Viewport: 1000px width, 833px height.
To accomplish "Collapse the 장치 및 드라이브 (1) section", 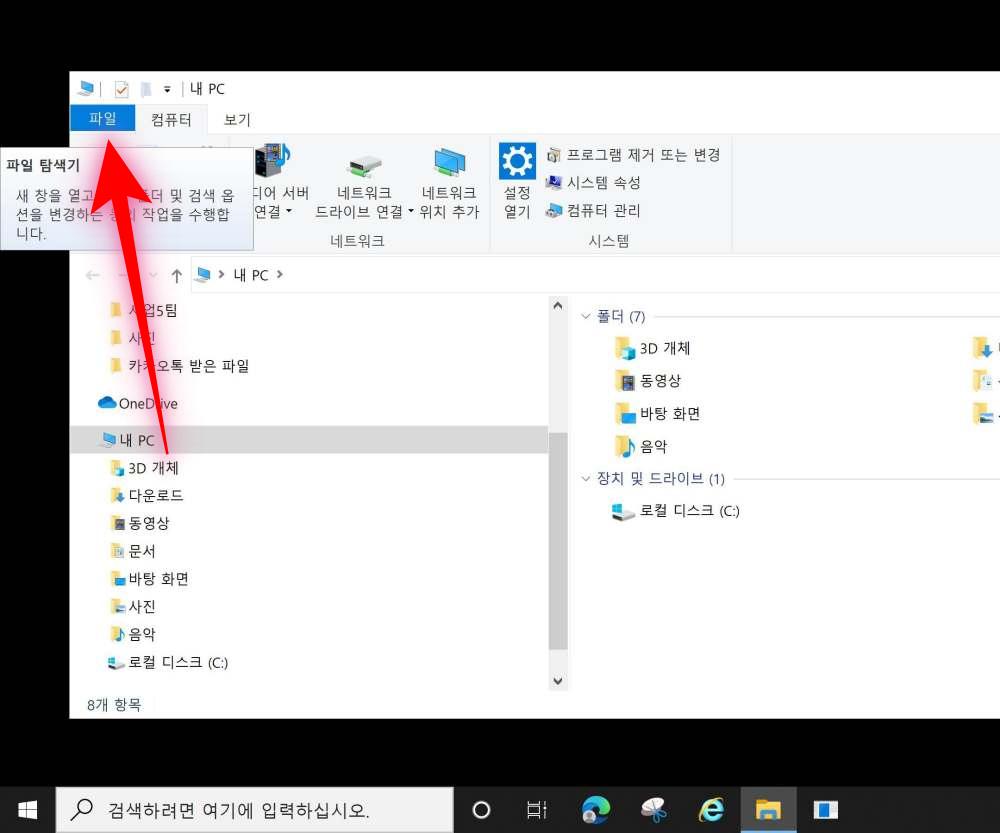I will (x=585, y=478).
